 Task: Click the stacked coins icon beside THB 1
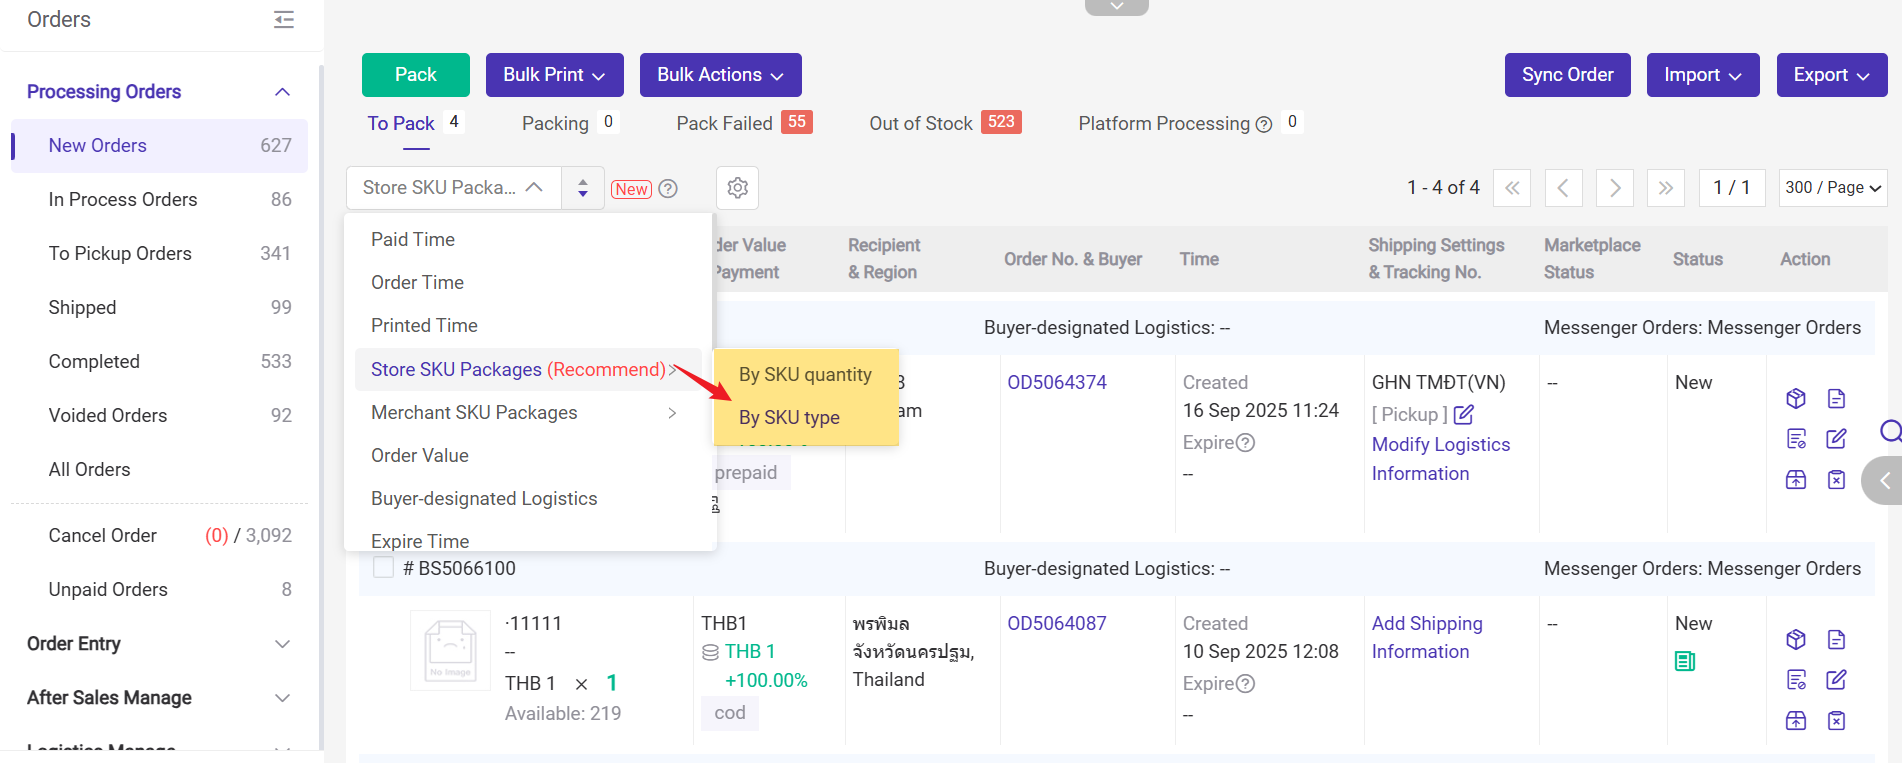pyautogui.click(x=710, y=652)
